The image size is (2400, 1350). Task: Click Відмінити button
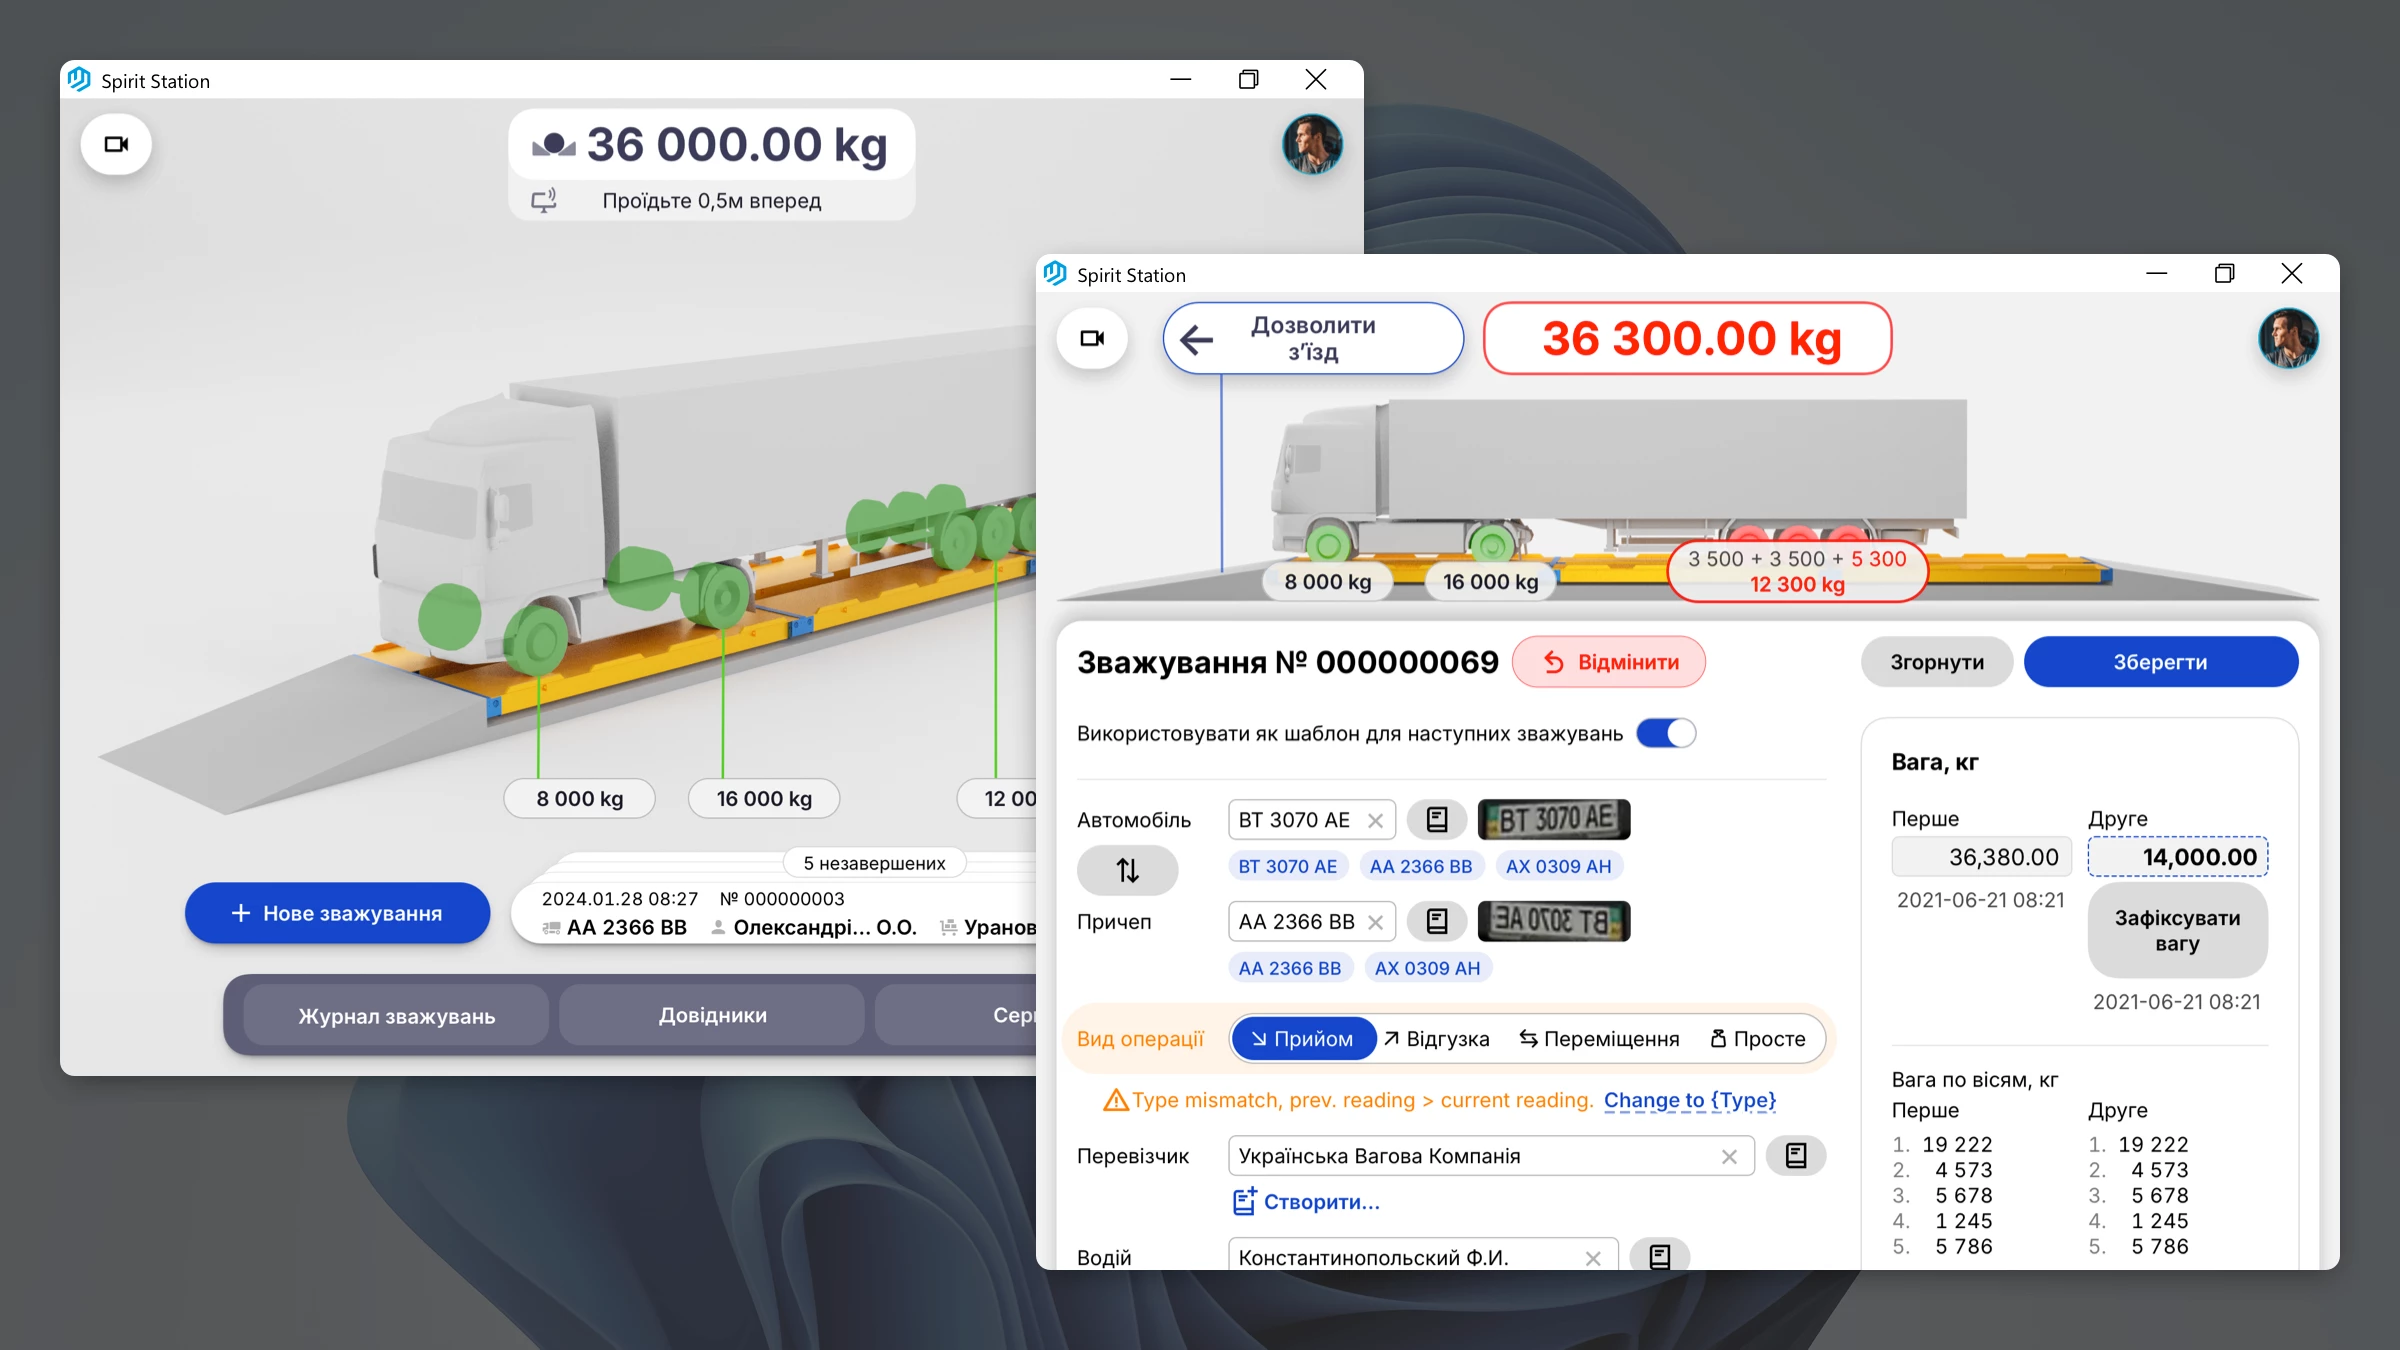1609,662
